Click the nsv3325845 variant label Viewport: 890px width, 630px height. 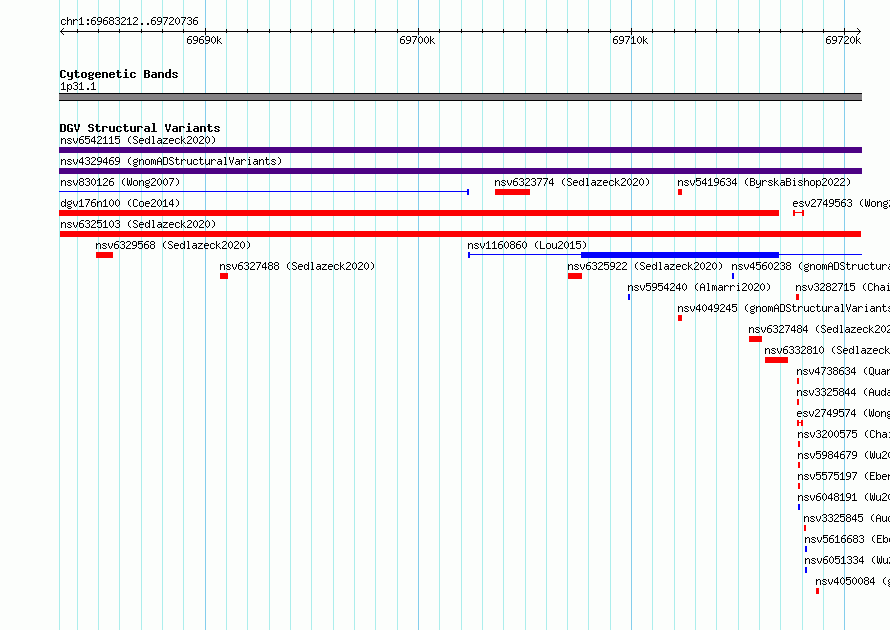tap(847, 518)
